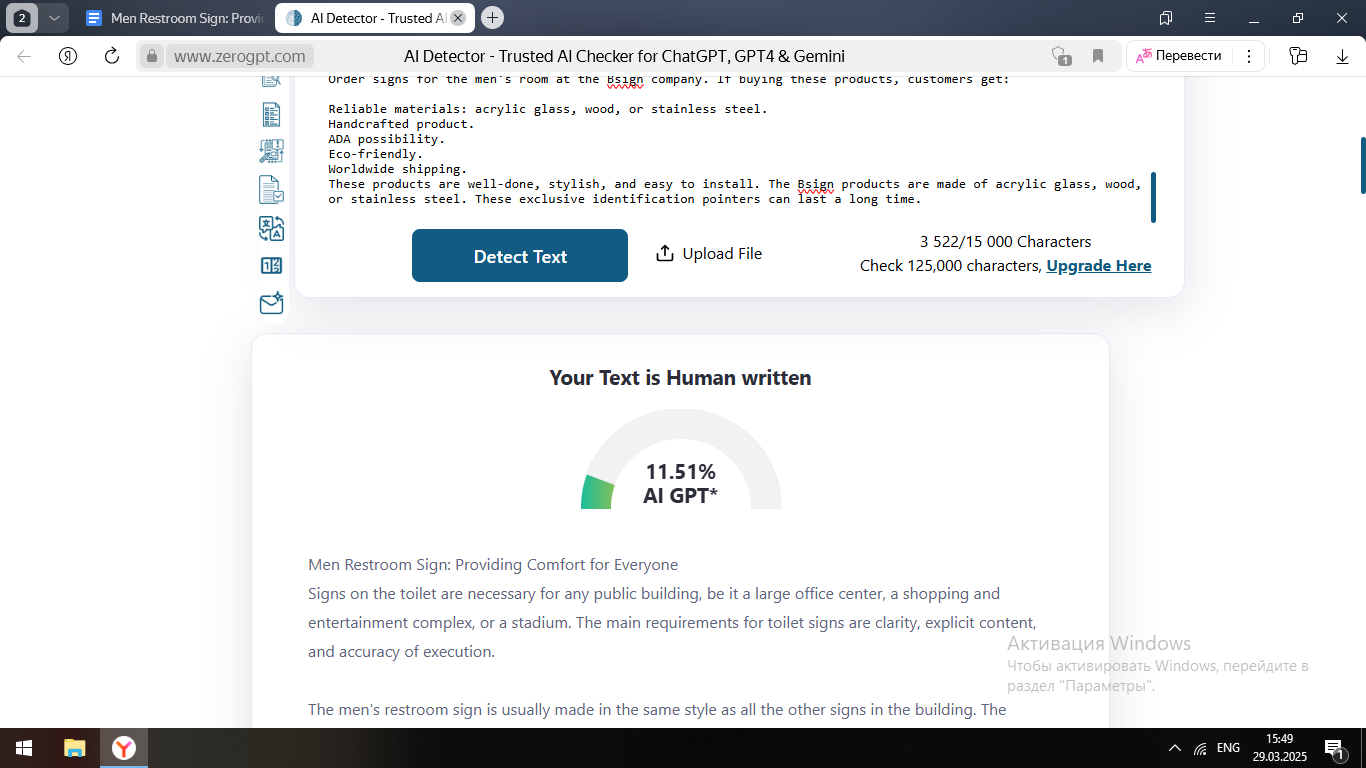Click the site lock security icon
This screenshot has height=768, width=1366.
coord(151,56)
